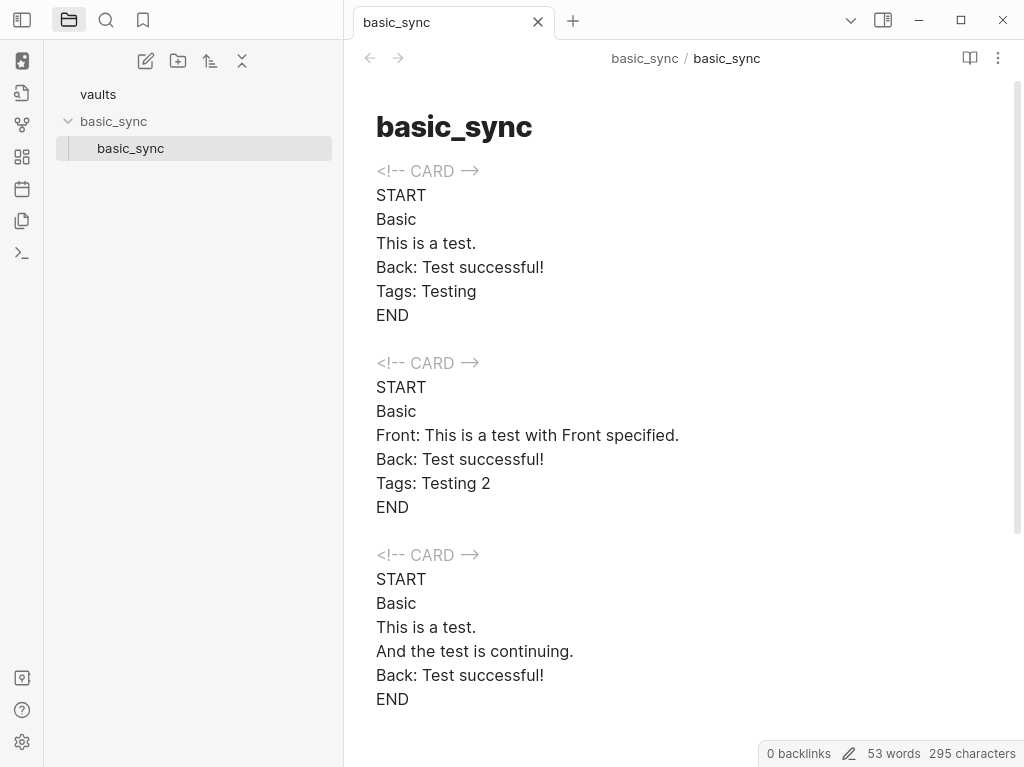Toggle the right sidebar
Image resolution: width=1024 pixels, height=767 pixels.
tap(883, 20)
